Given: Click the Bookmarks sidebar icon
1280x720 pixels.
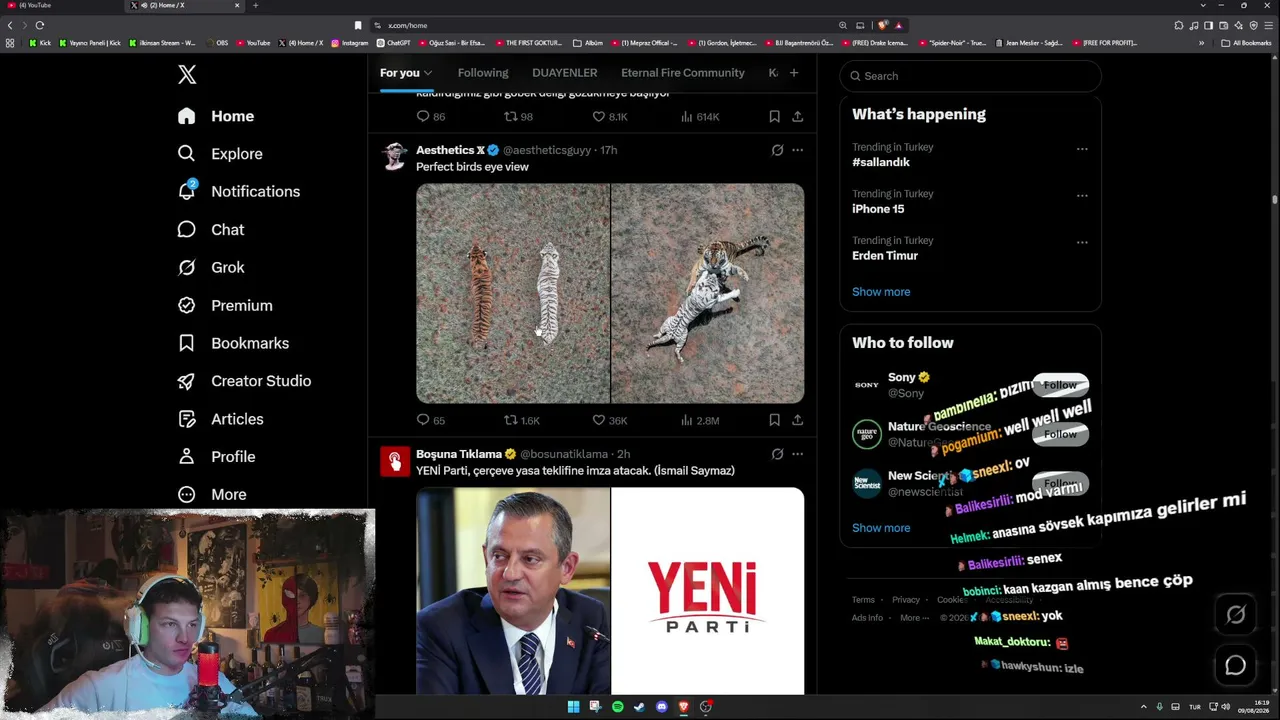Looking at the screenshot, I should (186, 343).
